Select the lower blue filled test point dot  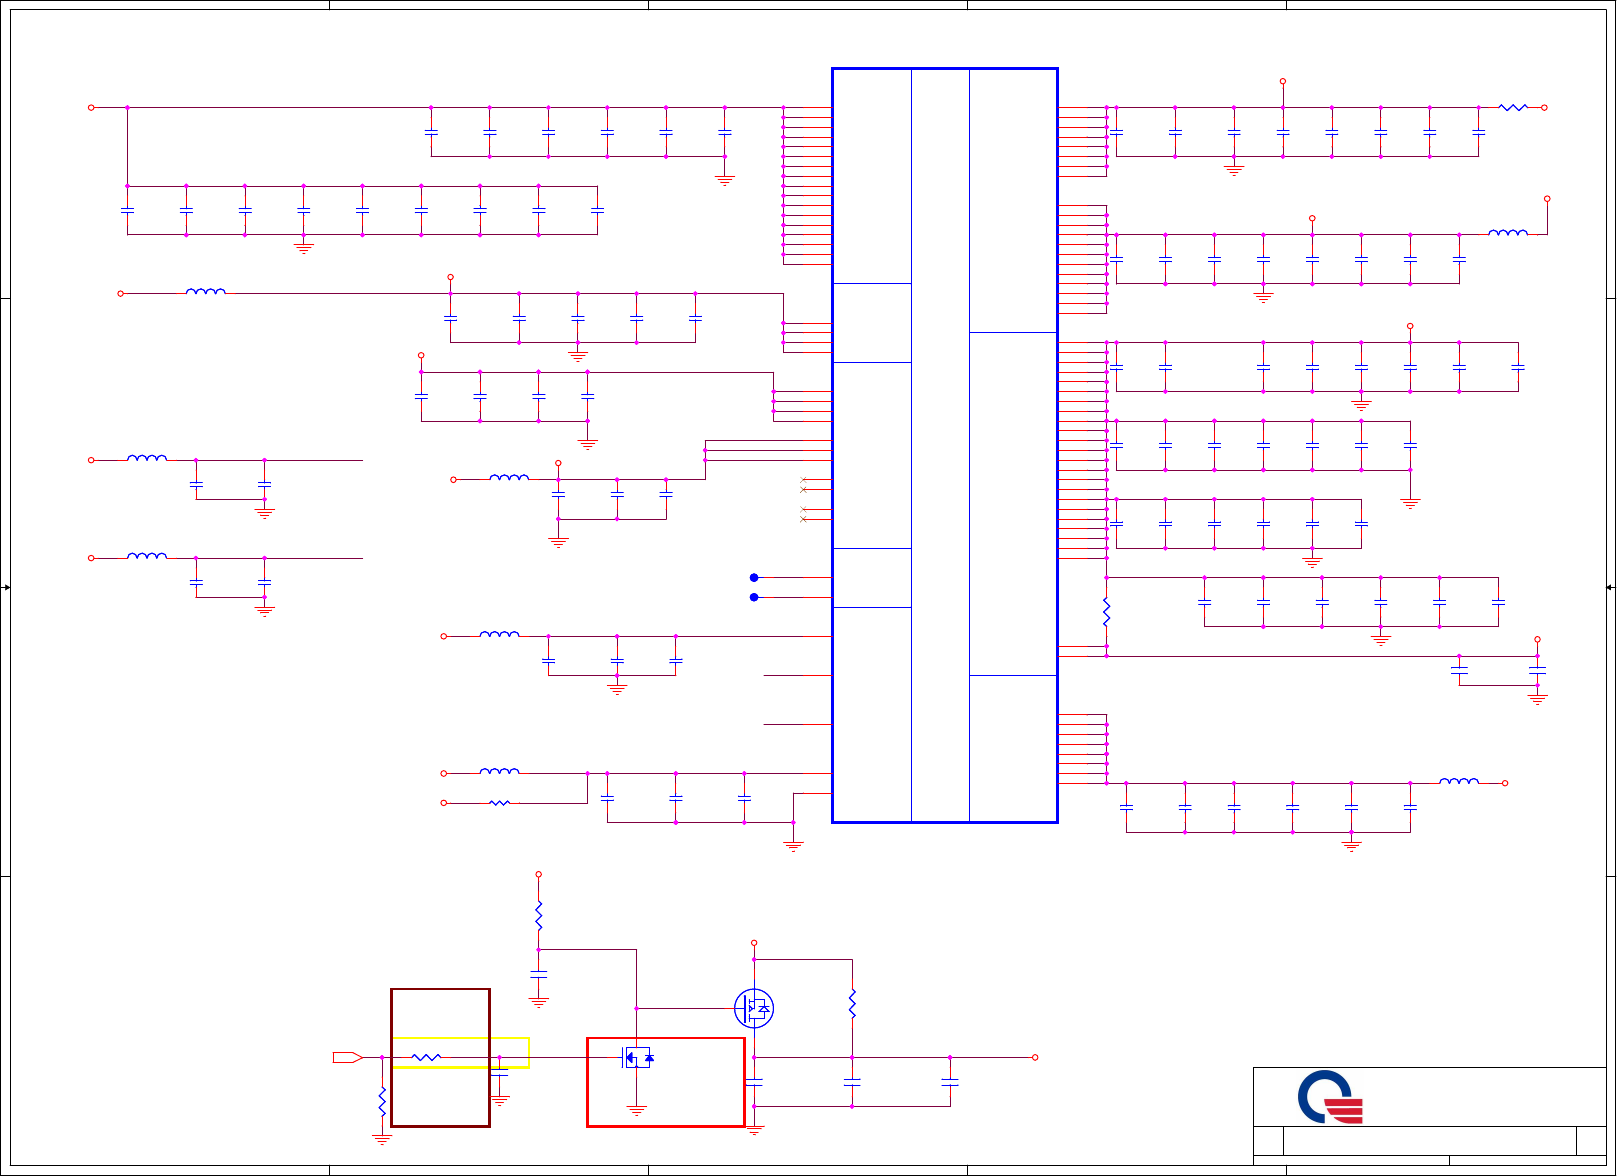point(754,597)
